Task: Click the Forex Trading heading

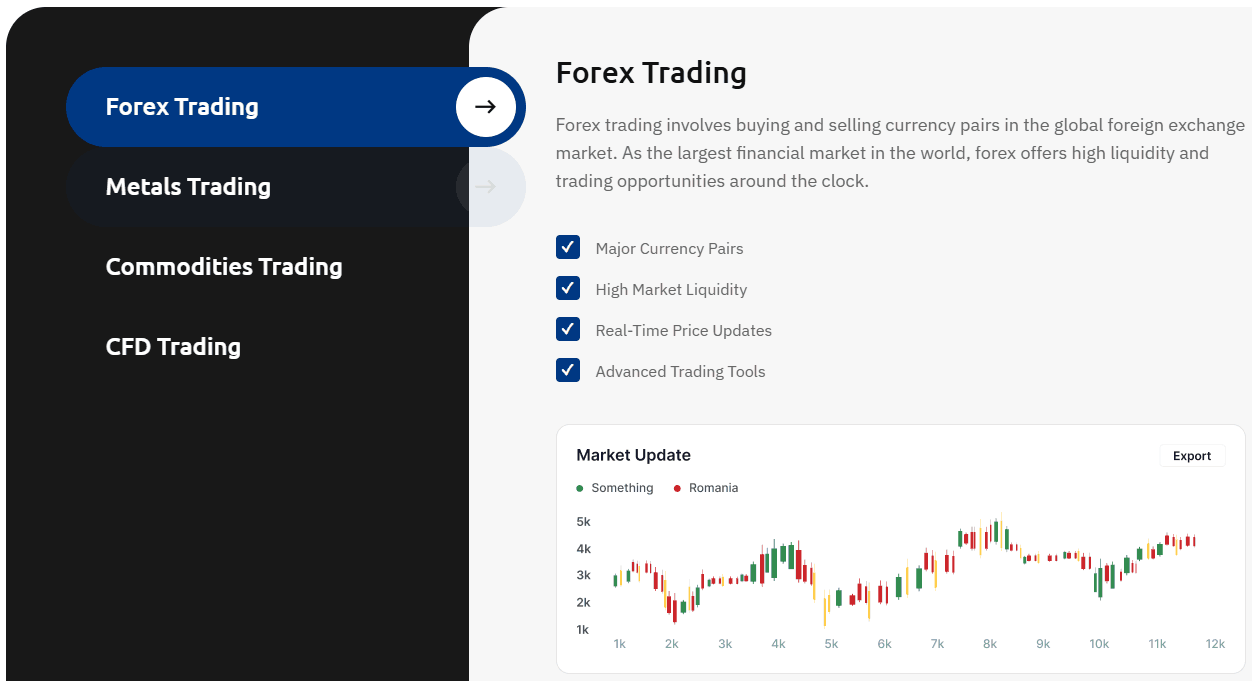Action: pyautogui.click(x=651, y=73)
